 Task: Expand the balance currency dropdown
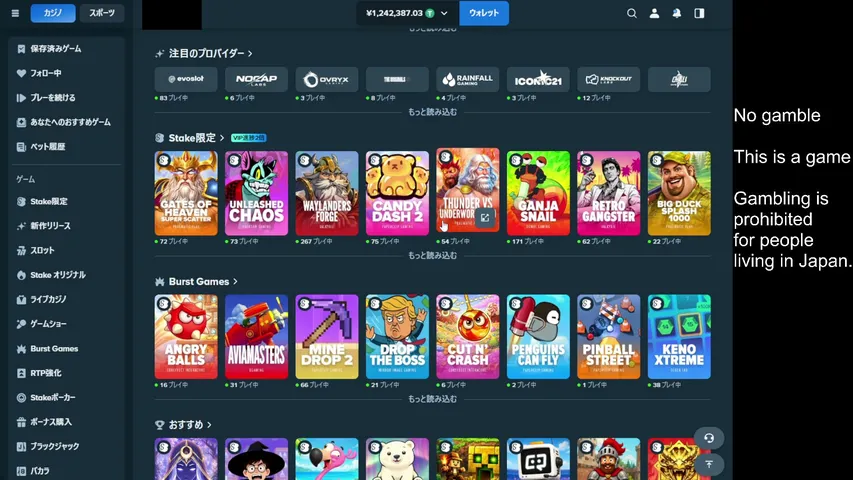pyautogui.click(x=444, y=13)
